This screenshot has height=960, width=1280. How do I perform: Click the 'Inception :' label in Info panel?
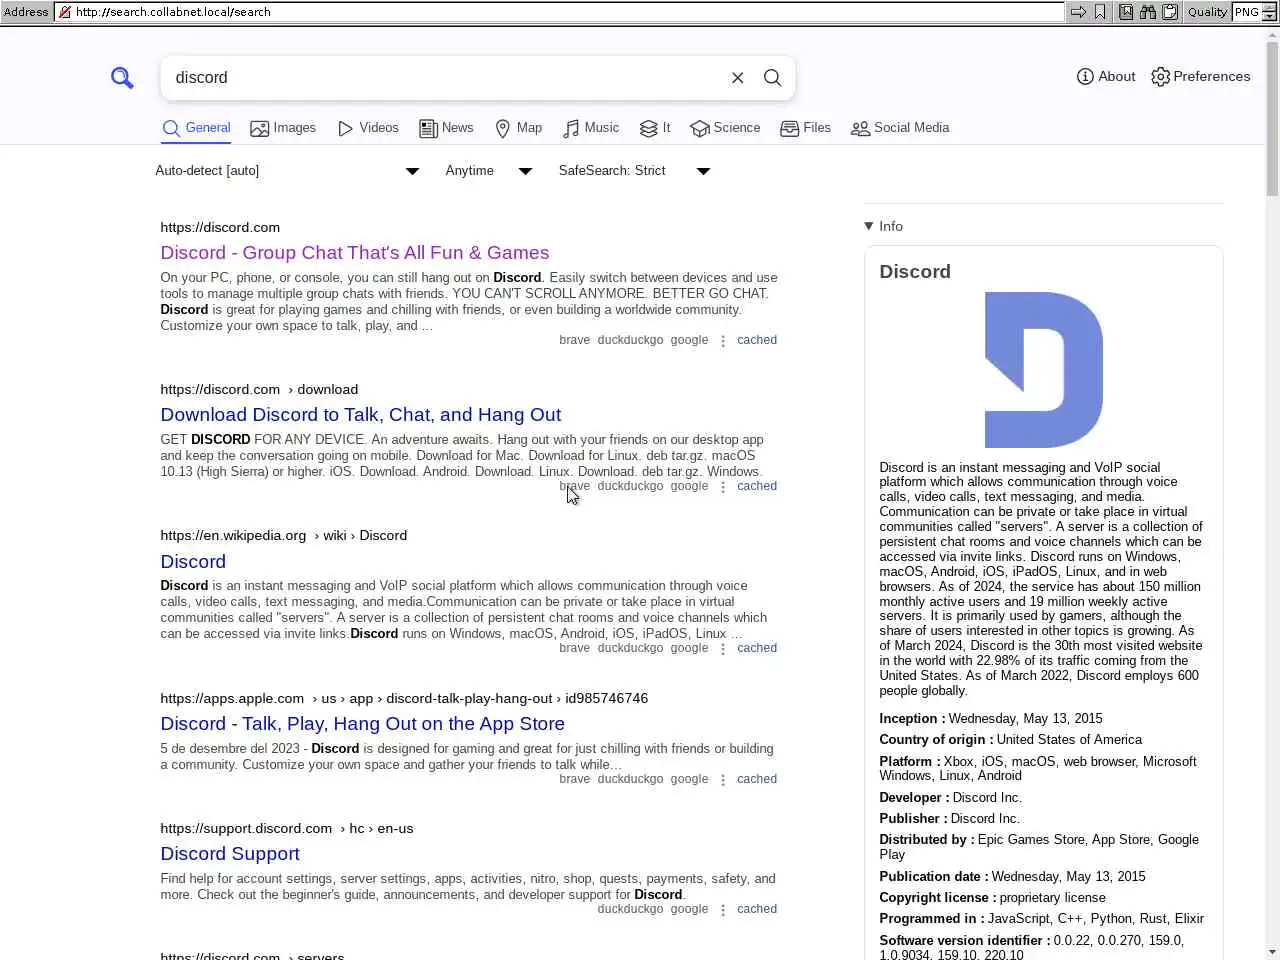point(912,719)
